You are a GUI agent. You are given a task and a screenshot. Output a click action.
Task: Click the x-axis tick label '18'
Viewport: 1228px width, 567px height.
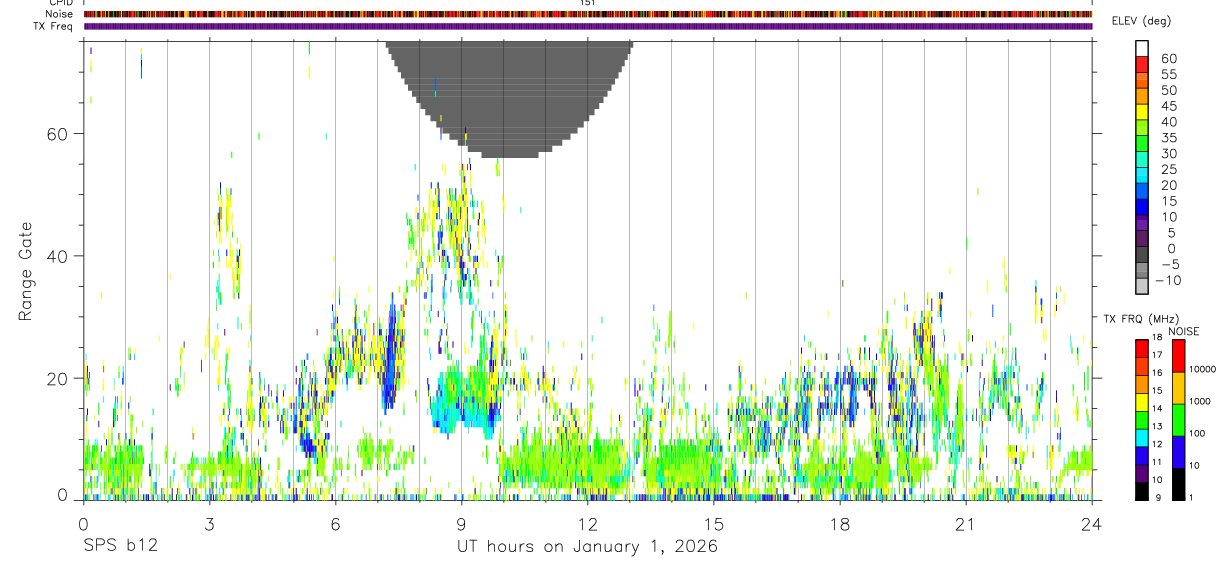(x=840, y=524)
